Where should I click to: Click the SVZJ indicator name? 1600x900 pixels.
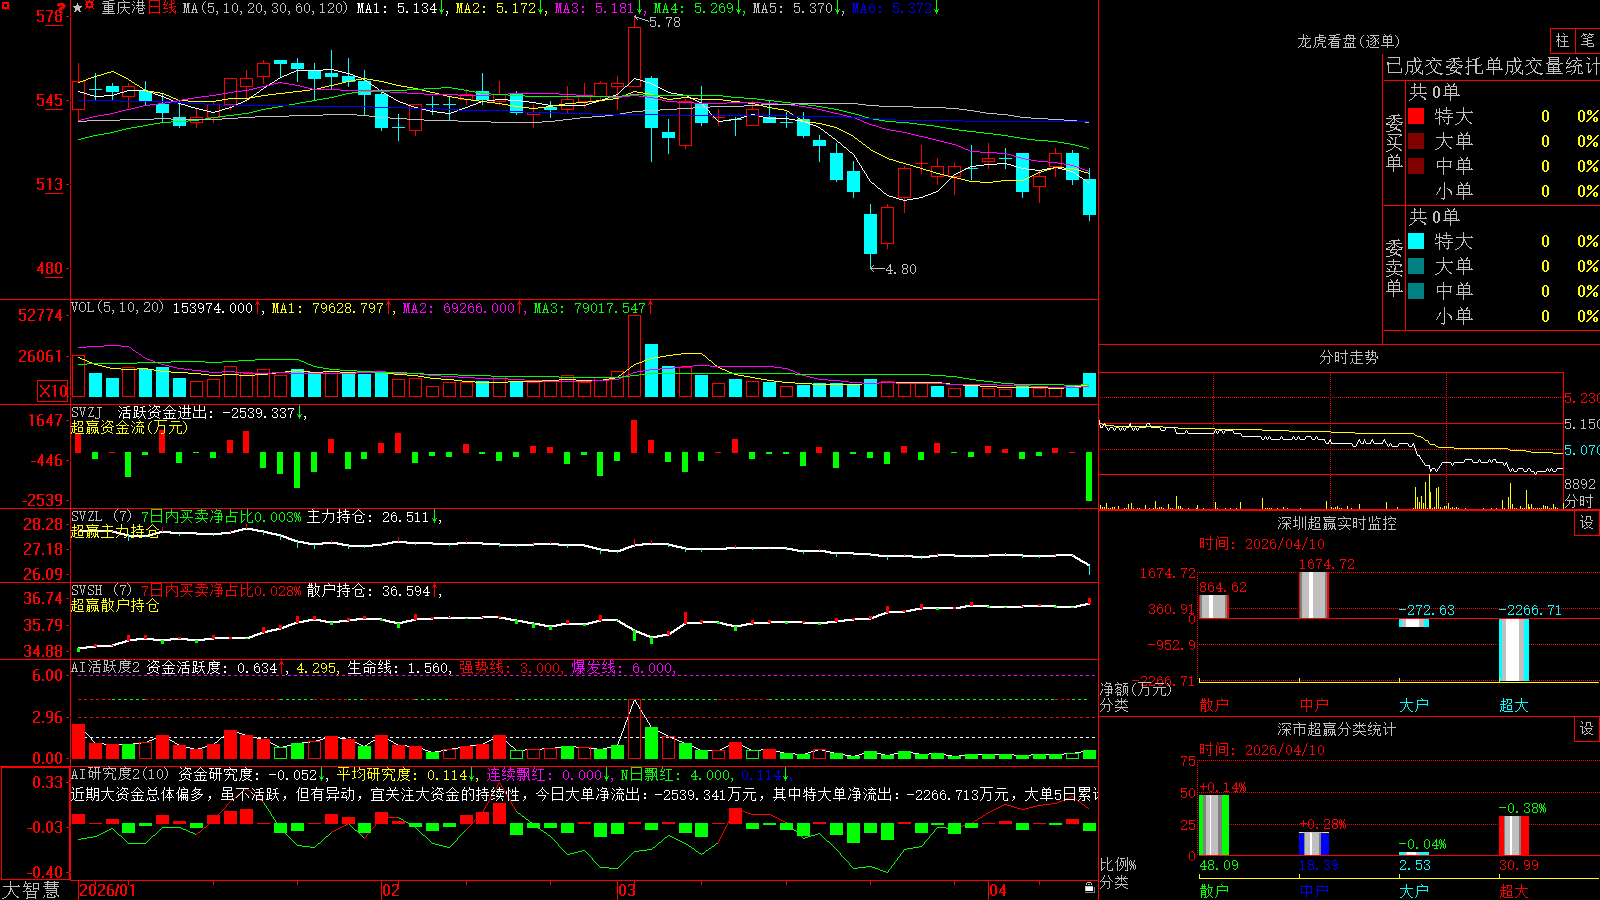point(87,412)
